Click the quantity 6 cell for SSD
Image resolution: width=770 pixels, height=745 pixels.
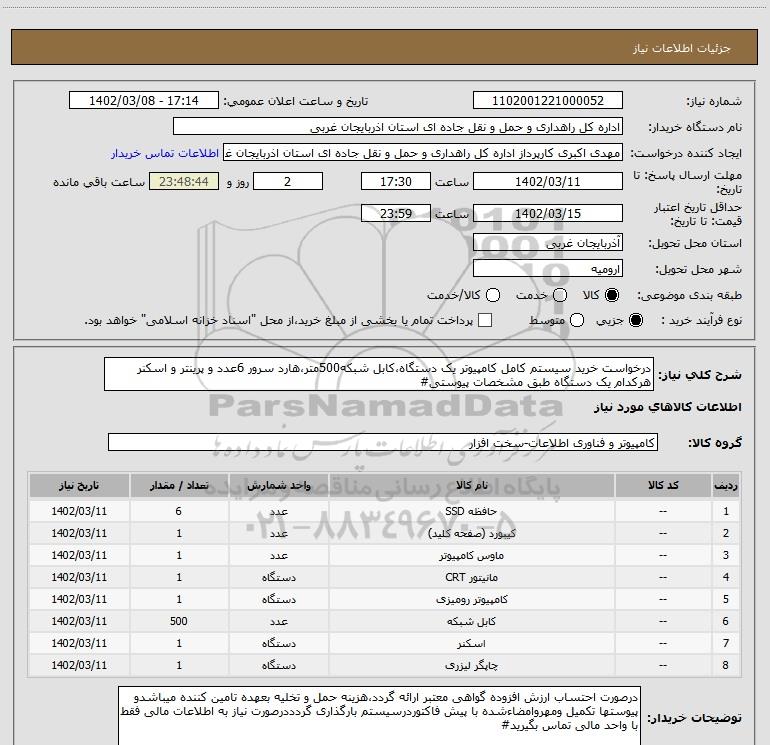179,511
